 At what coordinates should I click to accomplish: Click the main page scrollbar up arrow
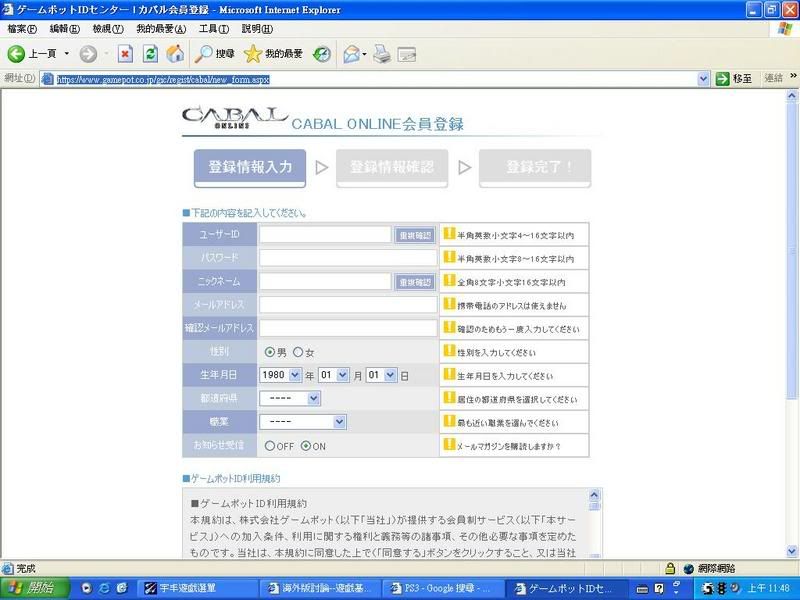(x=792, y=95)
